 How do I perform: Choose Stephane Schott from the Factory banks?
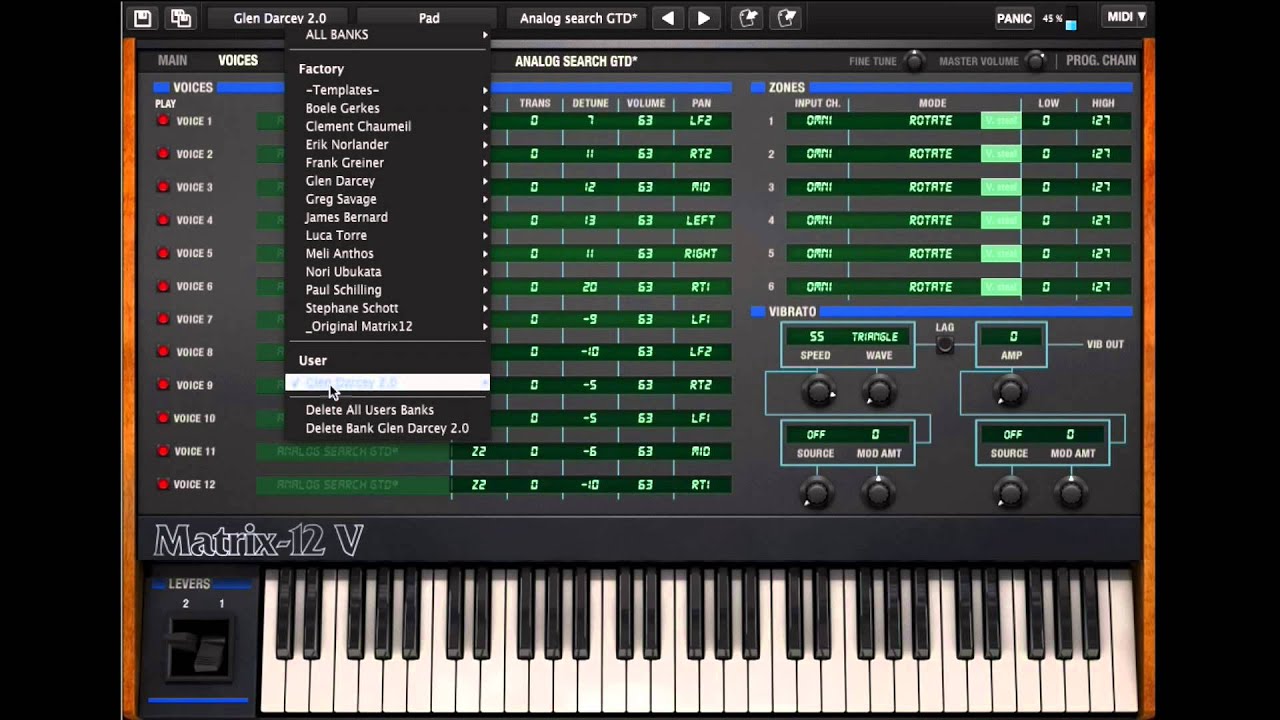(x=388, y=308)
